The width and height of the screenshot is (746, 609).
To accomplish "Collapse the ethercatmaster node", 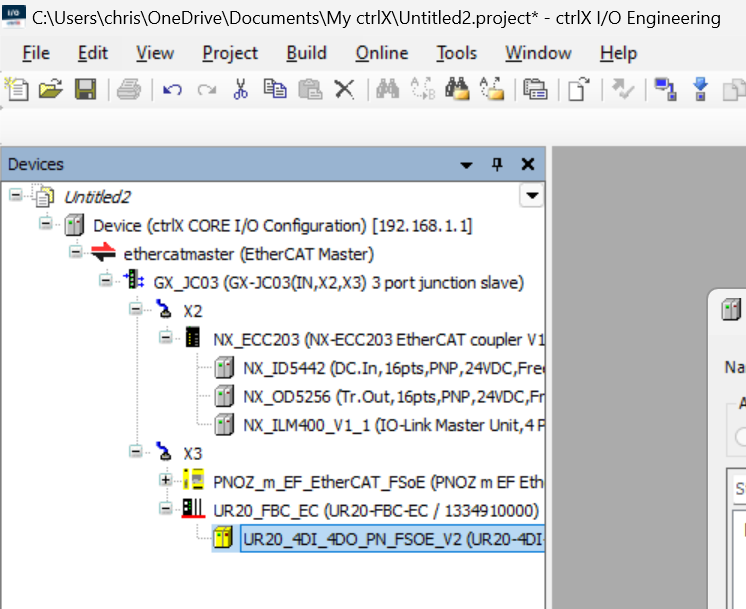I will pyautogui.click(x=76, y=252).
